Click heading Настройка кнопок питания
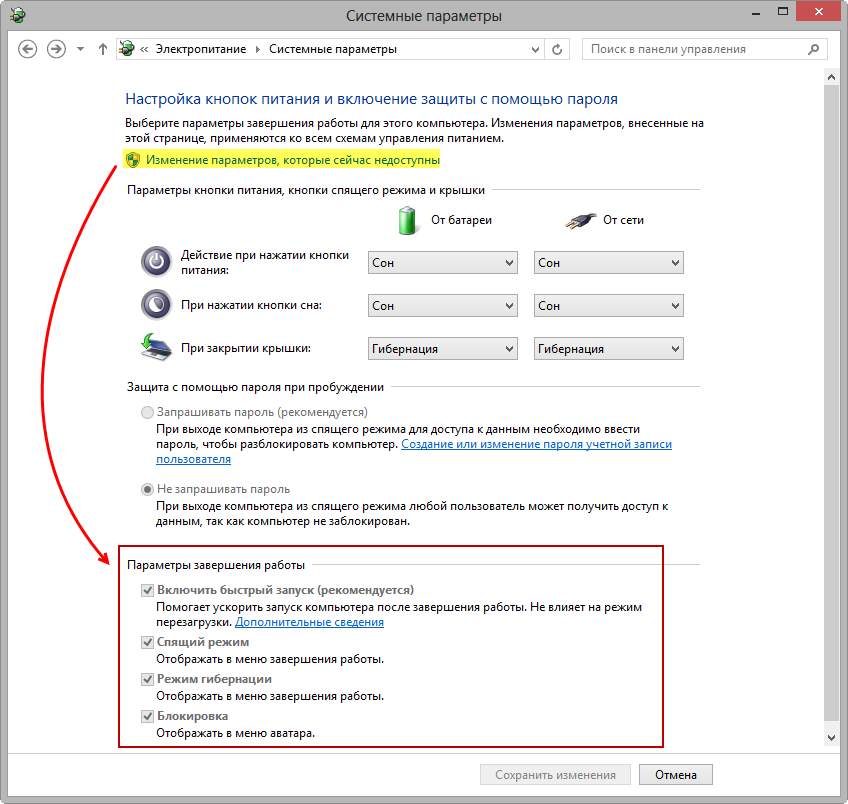The image size is (848, 804). [372, 99]
